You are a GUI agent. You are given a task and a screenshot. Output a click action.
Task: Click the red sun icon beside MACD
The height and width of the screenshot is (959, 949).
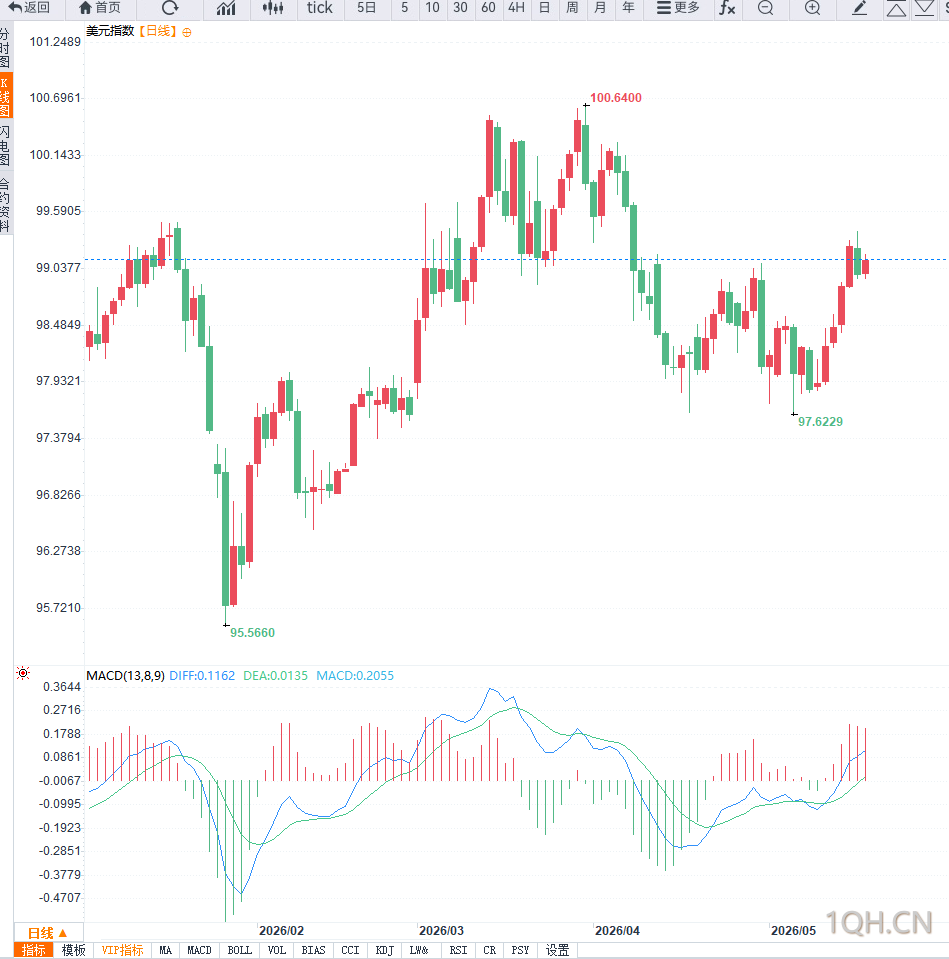pyautogui.click(x=23, y=673)
